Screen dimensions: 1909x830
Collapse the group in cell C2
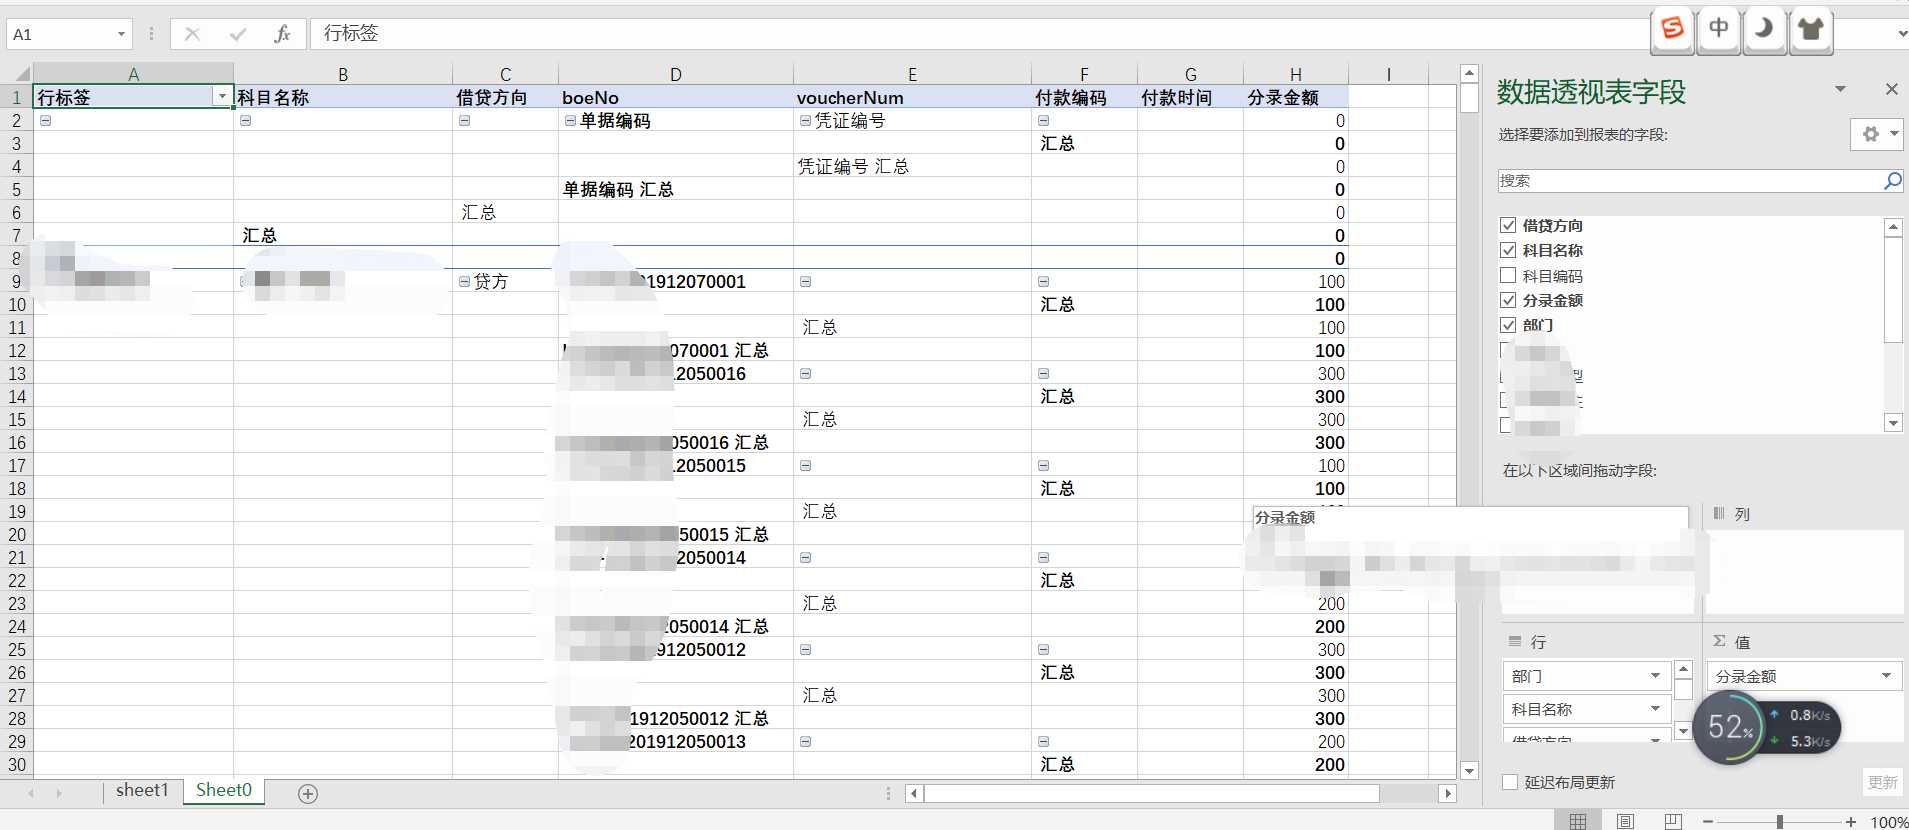(x=464, y=121)
